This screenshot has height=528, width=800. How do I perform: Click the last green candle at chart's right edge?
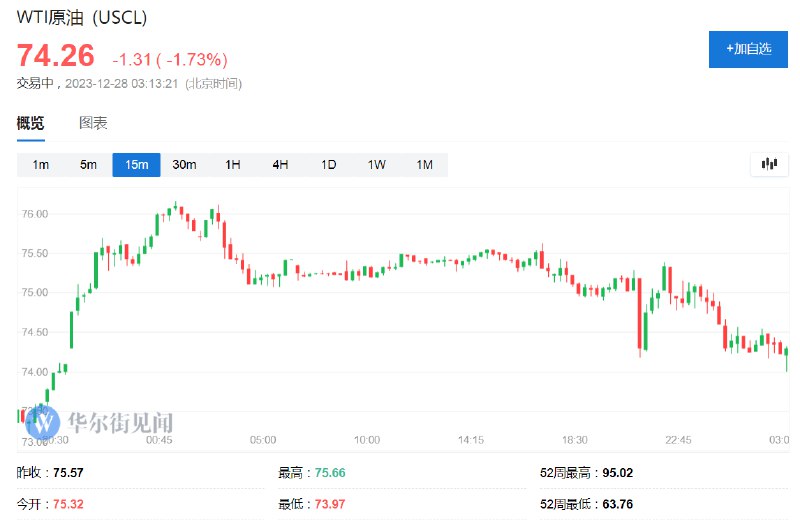tap(787, 358)
